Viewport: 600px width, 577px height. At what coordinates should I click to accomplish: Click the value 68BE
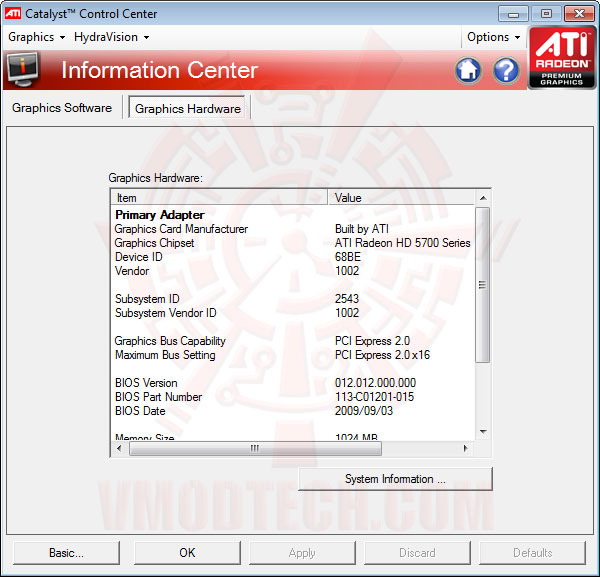coord(348,257)
